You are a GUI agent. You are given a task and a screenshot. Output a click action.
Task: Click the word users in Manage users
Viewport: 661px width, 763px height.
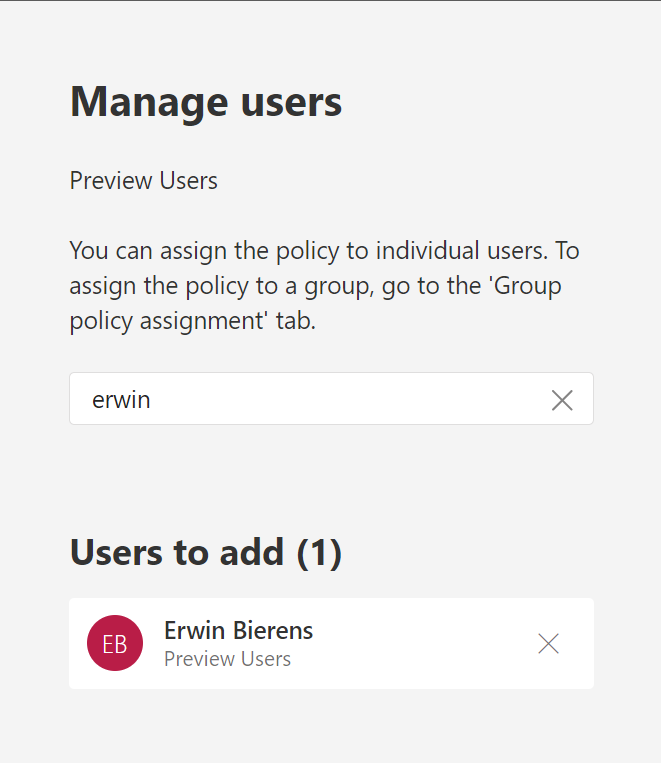292,102
